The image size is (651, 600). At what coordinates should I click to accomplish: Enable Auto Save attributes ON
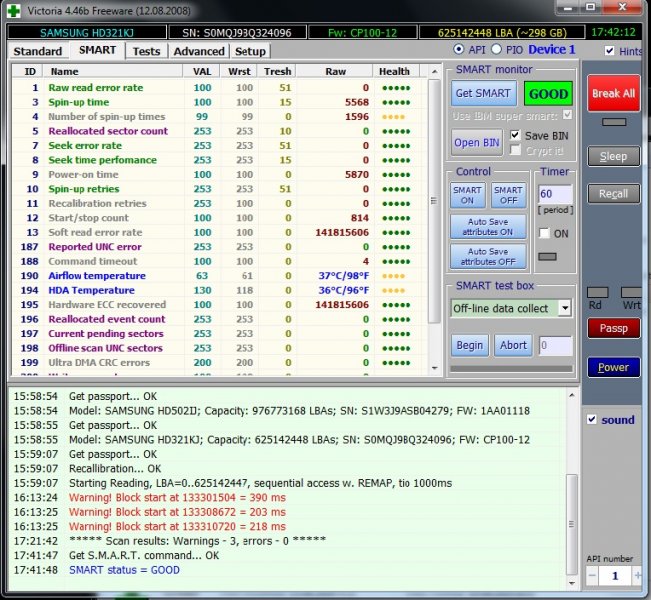[x=488, y=227]
